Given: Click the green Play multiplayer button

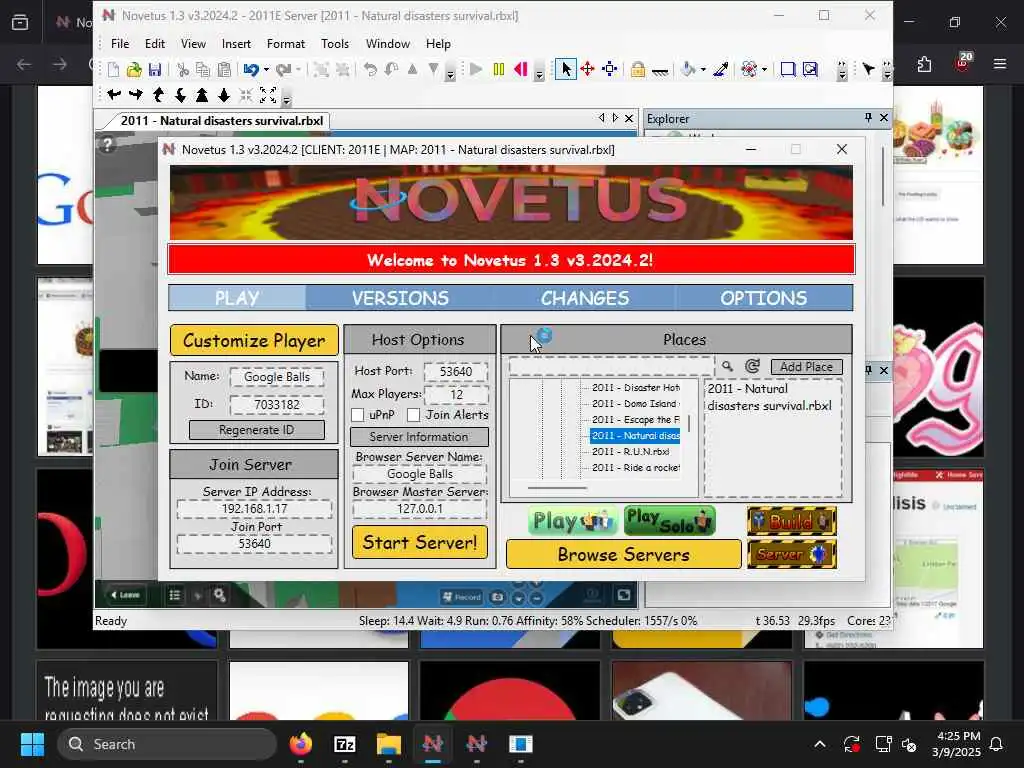Looking at the screenshot, I should pos(573,521).
